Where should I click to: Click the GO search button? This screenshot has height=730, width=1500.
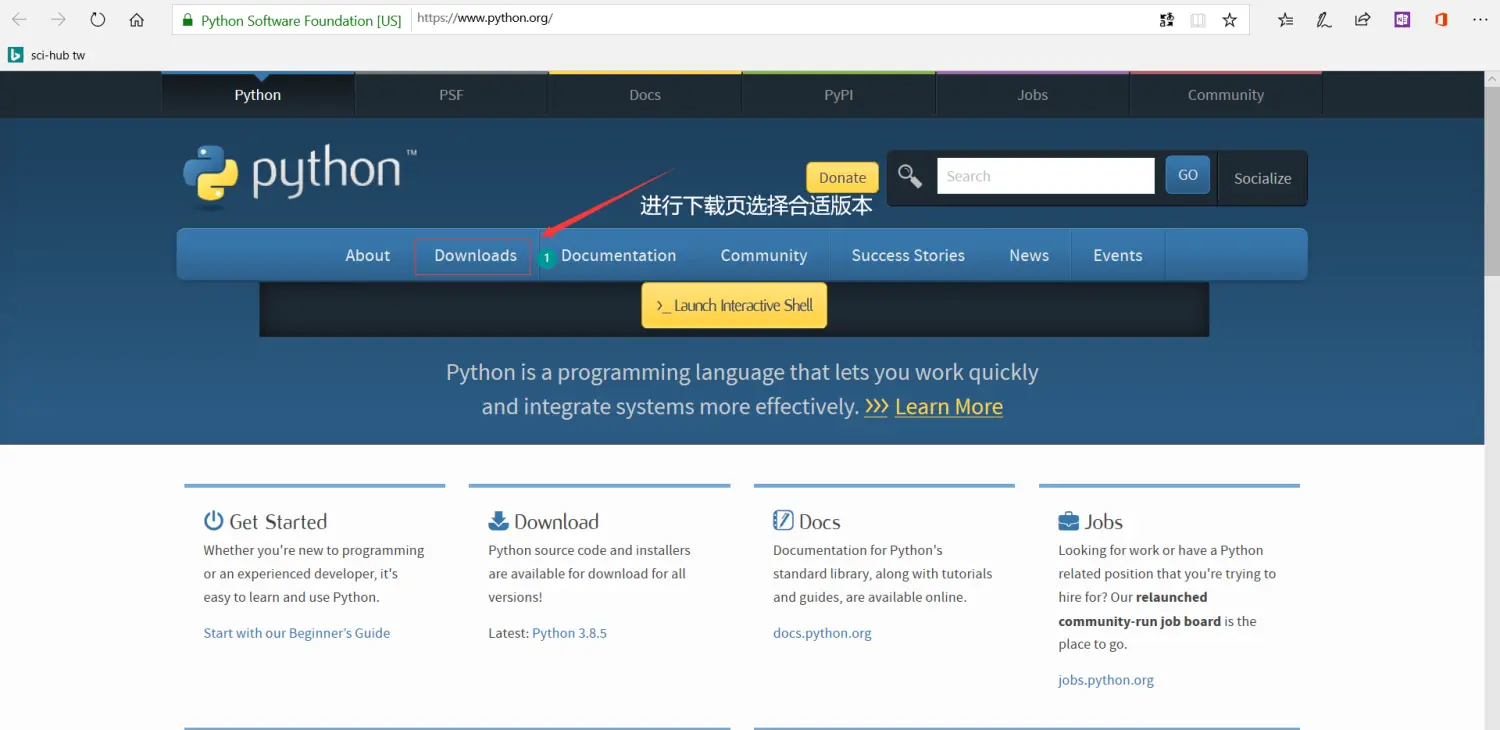pyautogui.click(x=1188, y=175)
